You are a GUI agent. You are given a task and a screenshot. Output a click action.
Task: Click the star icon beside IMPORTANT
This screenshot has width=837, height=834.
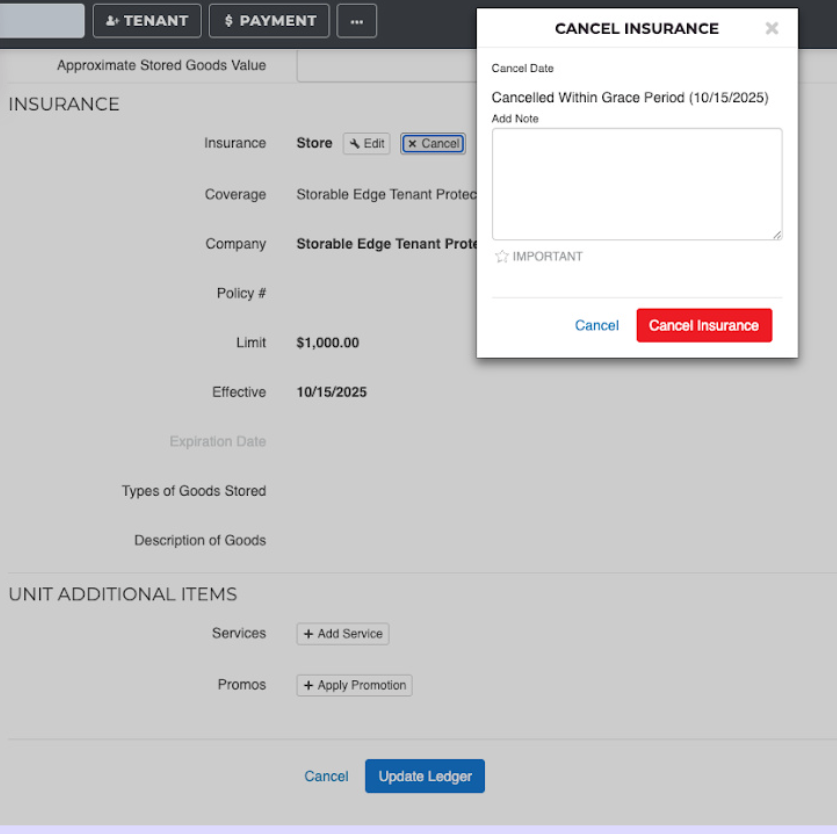[x=502, y=257]
